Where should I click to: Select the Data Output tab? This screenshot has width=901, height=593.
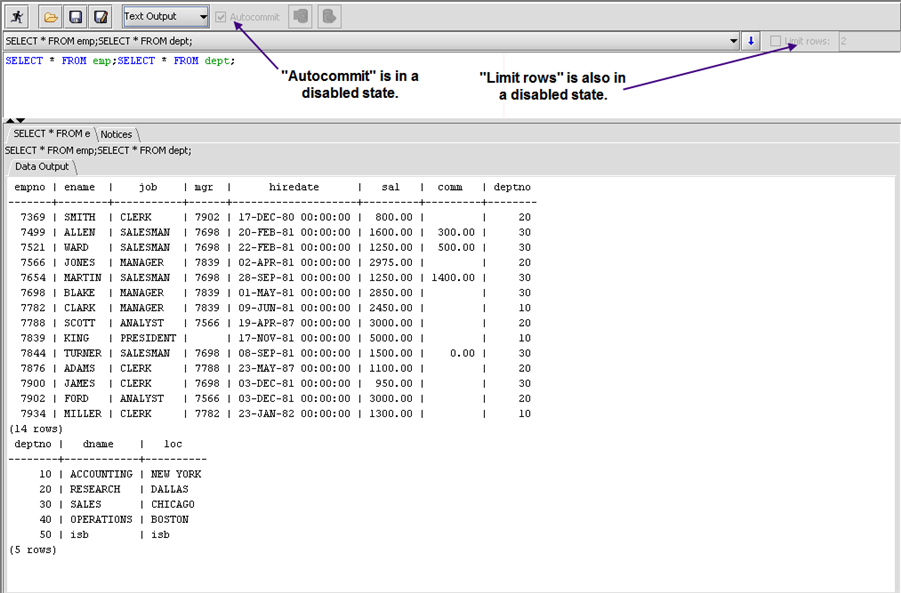[x=41, y=167]
